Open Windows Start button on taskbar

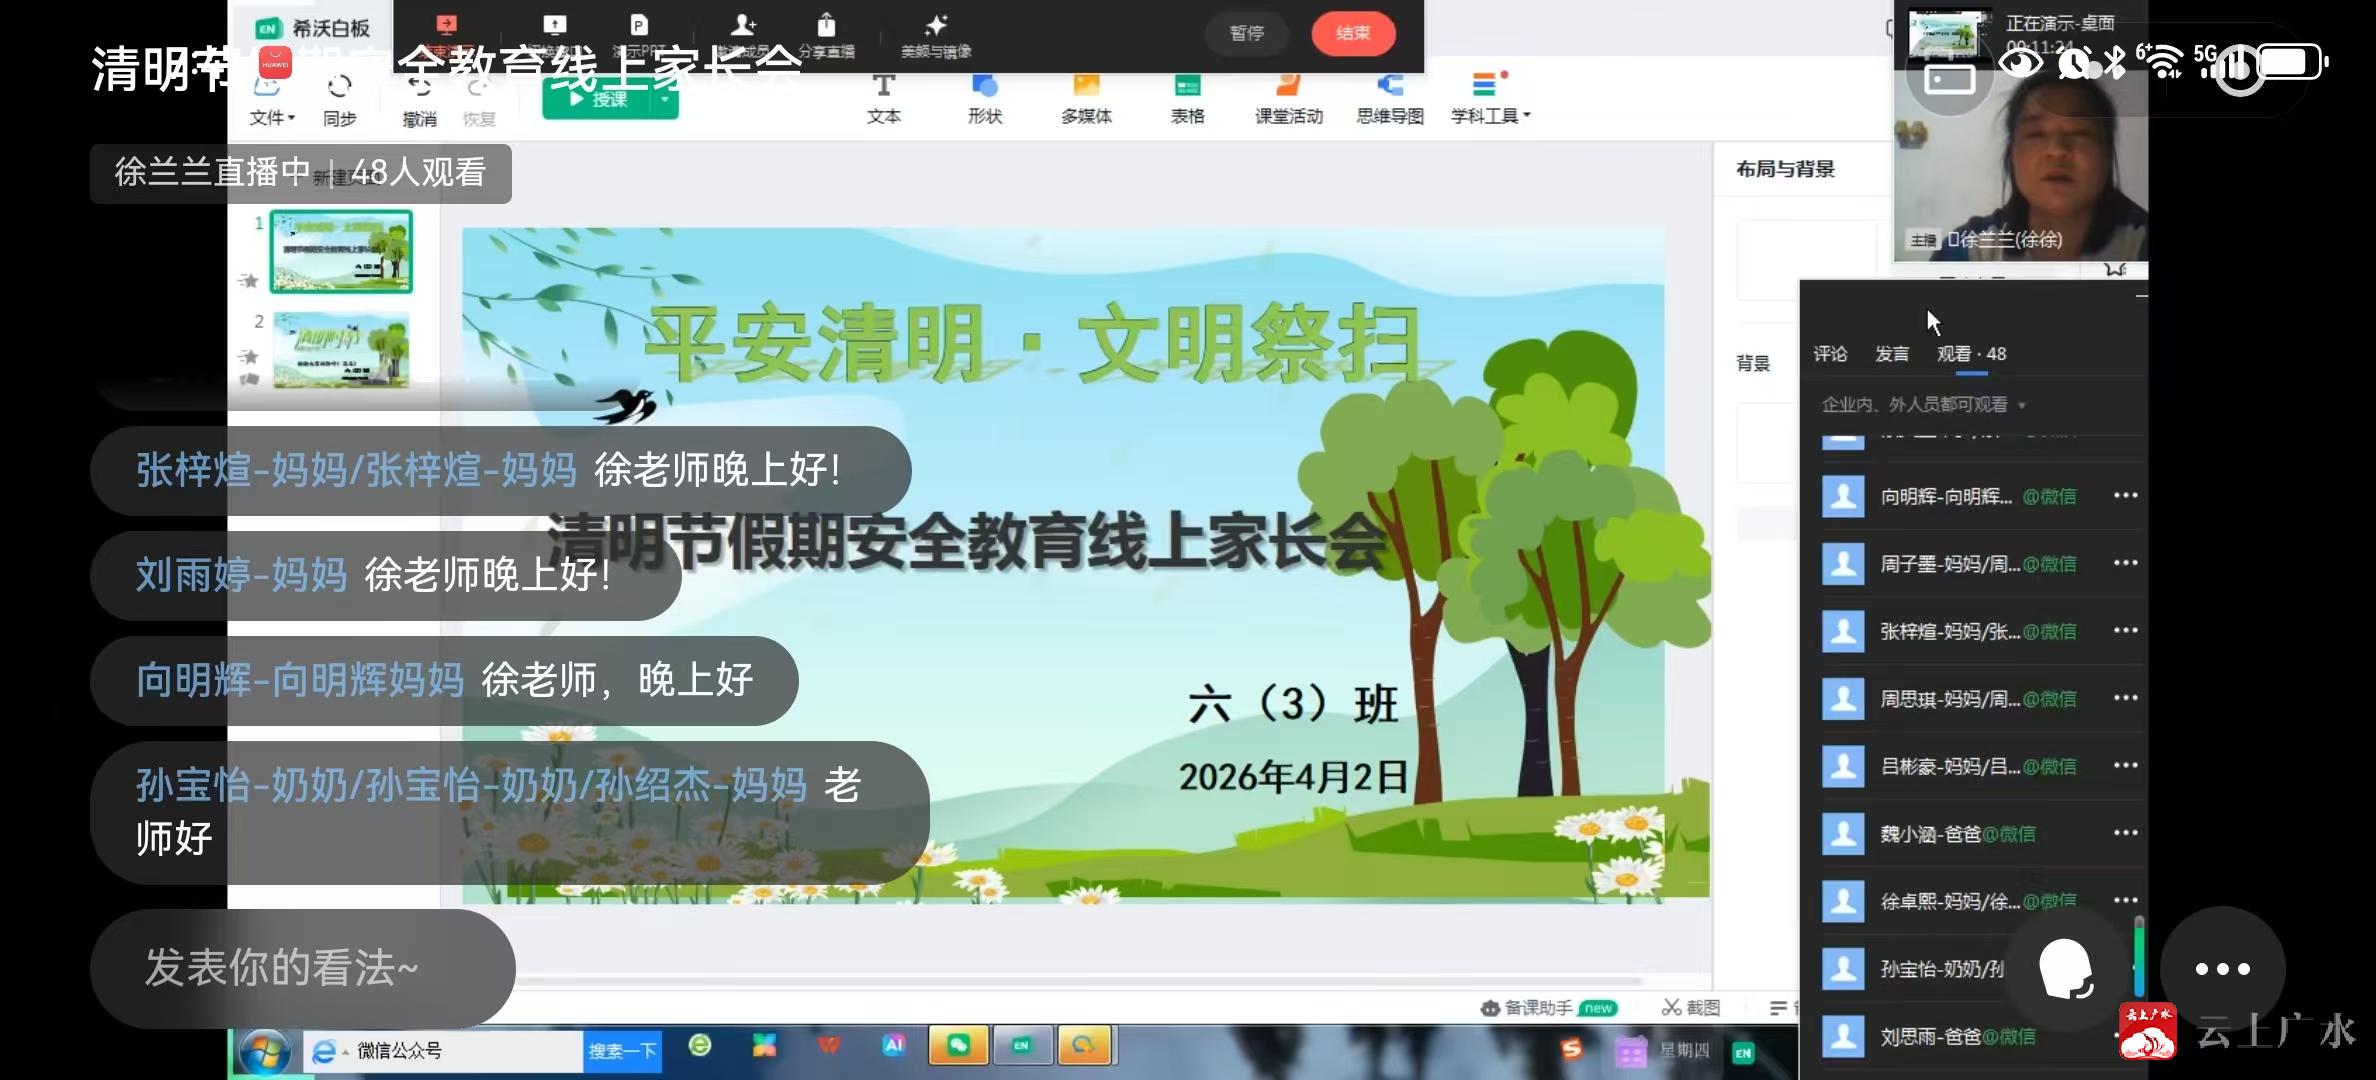point(264,1052)
